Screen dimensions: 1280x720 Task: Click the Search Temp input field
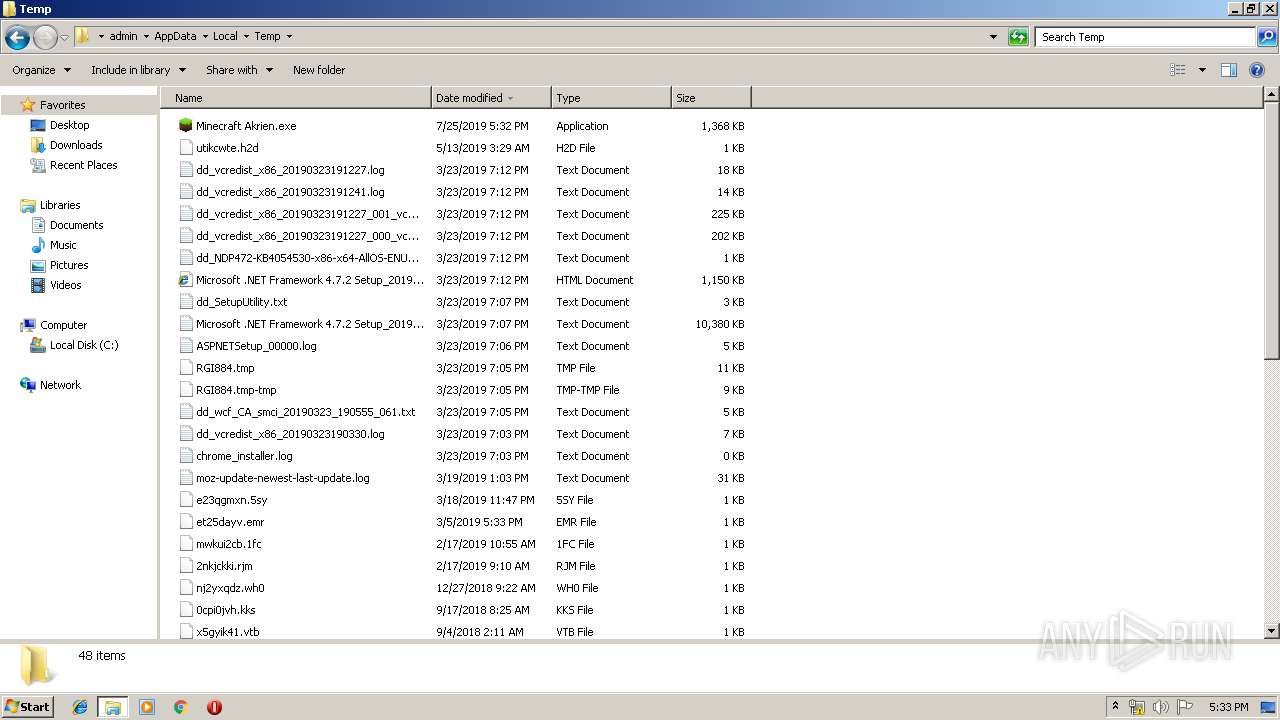1145,37
